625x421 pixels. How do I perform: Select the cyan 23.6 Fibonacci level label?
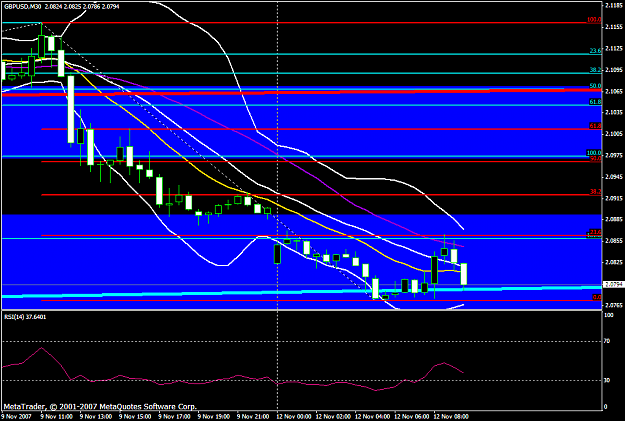pos(596,51)
